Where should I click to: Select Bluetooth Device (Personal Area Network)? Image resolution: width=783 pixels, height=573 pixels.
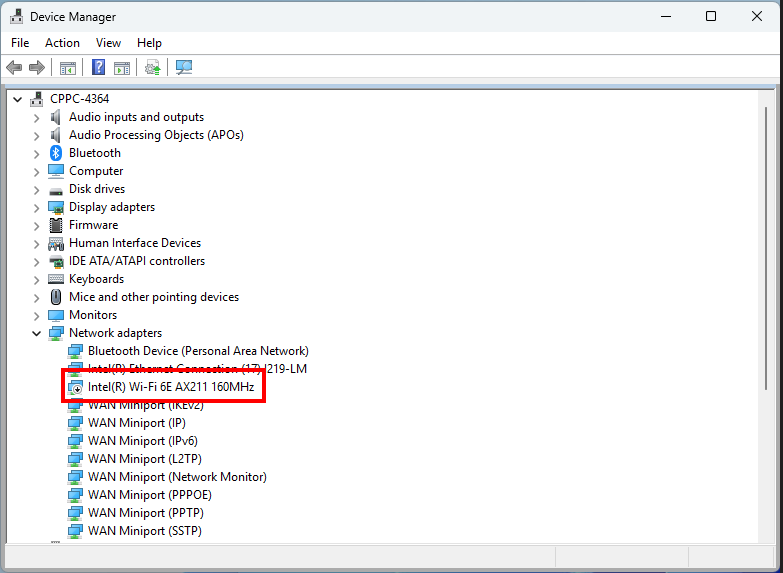(x=198, y=351)
